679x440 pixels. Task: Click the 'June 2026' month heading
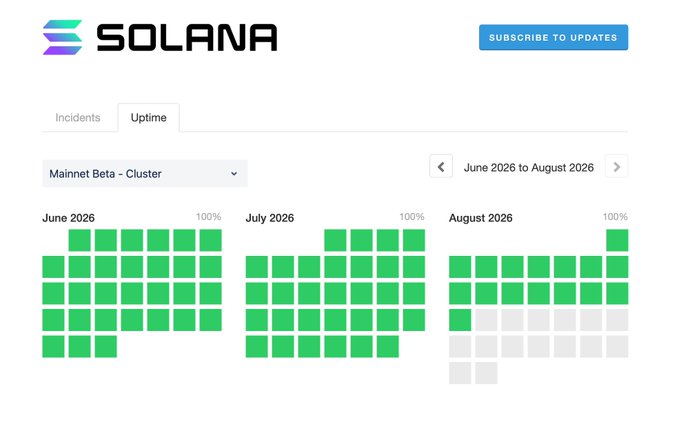(68, 218)
